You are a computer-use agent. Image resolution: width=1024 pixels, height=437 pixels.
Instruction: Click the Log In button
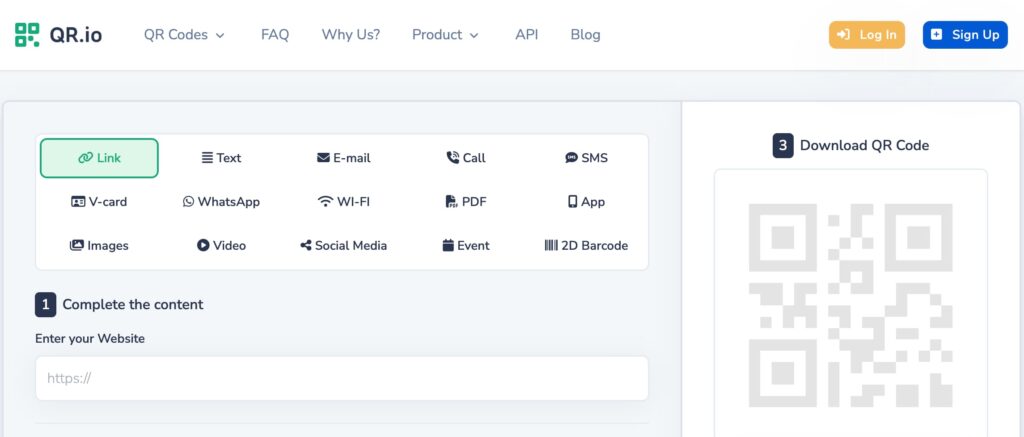click(x=866, y=35)
